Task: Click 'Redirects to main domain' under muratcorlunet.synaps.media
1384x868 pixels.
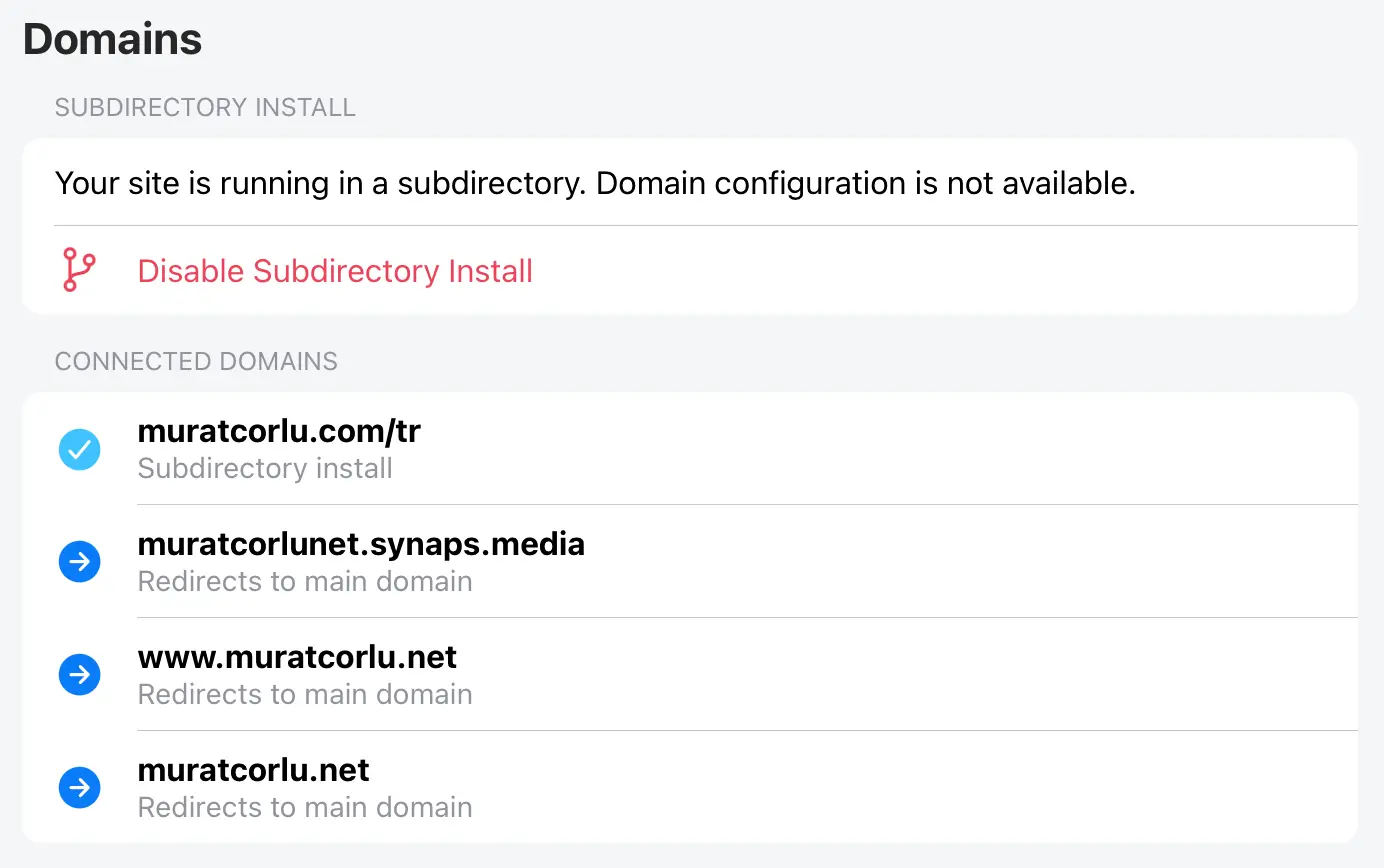Action: click(305, 581)
